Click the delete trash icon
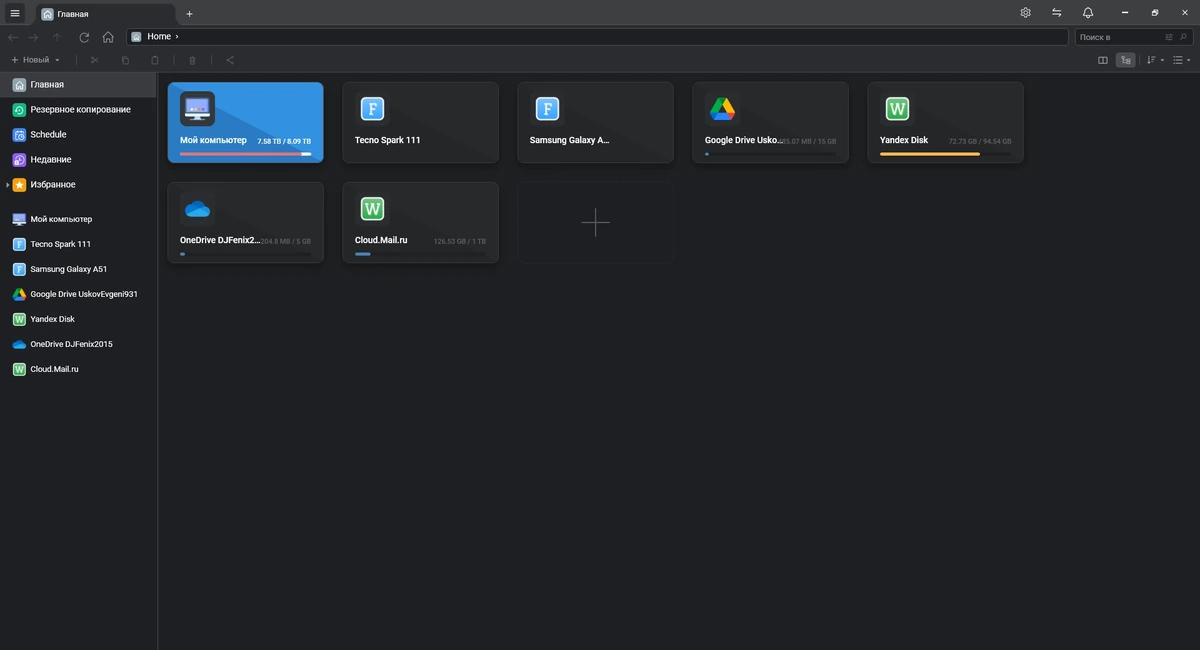1200x650 pixels. click(193, 60)
